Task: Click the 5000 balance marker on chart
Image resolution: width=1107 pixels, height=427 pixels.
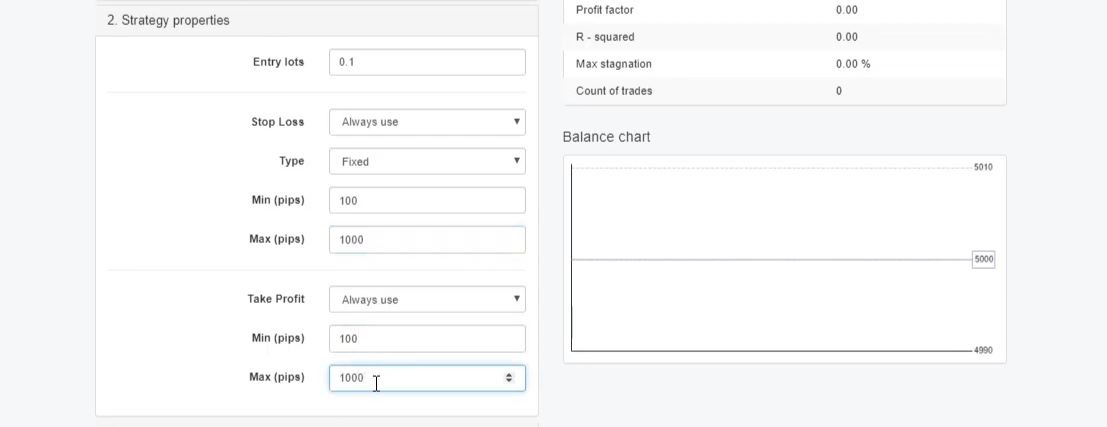Action: click(x=983, y=259)
